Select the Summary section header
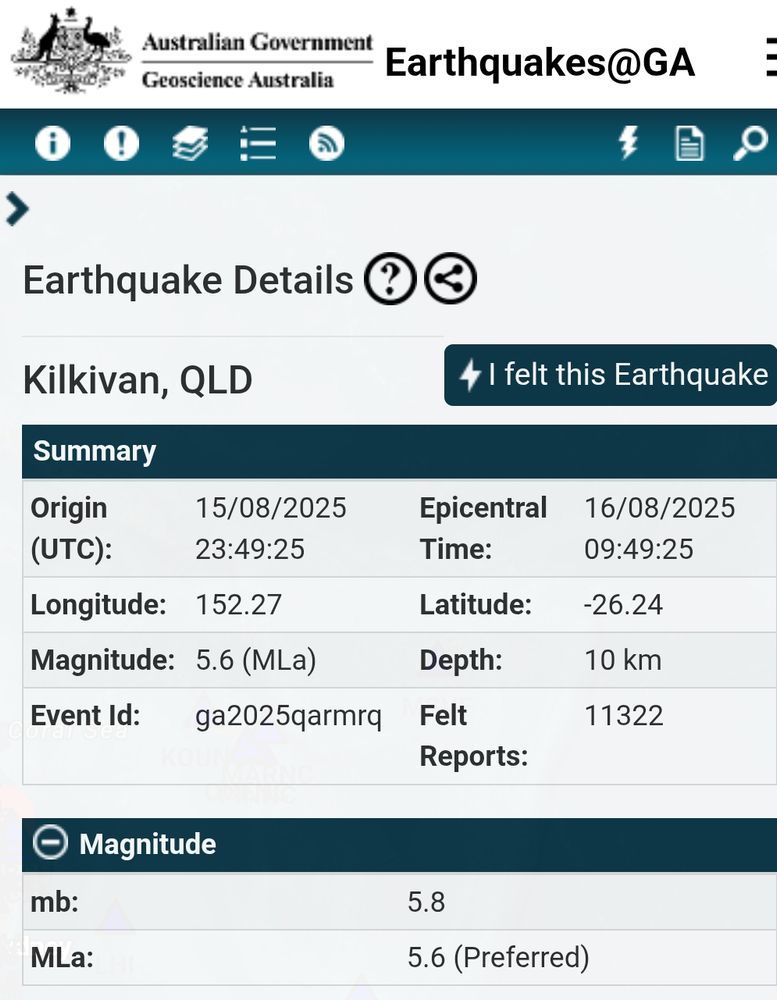The width and height of the screenshot is (777, 1000). [399, 452]
